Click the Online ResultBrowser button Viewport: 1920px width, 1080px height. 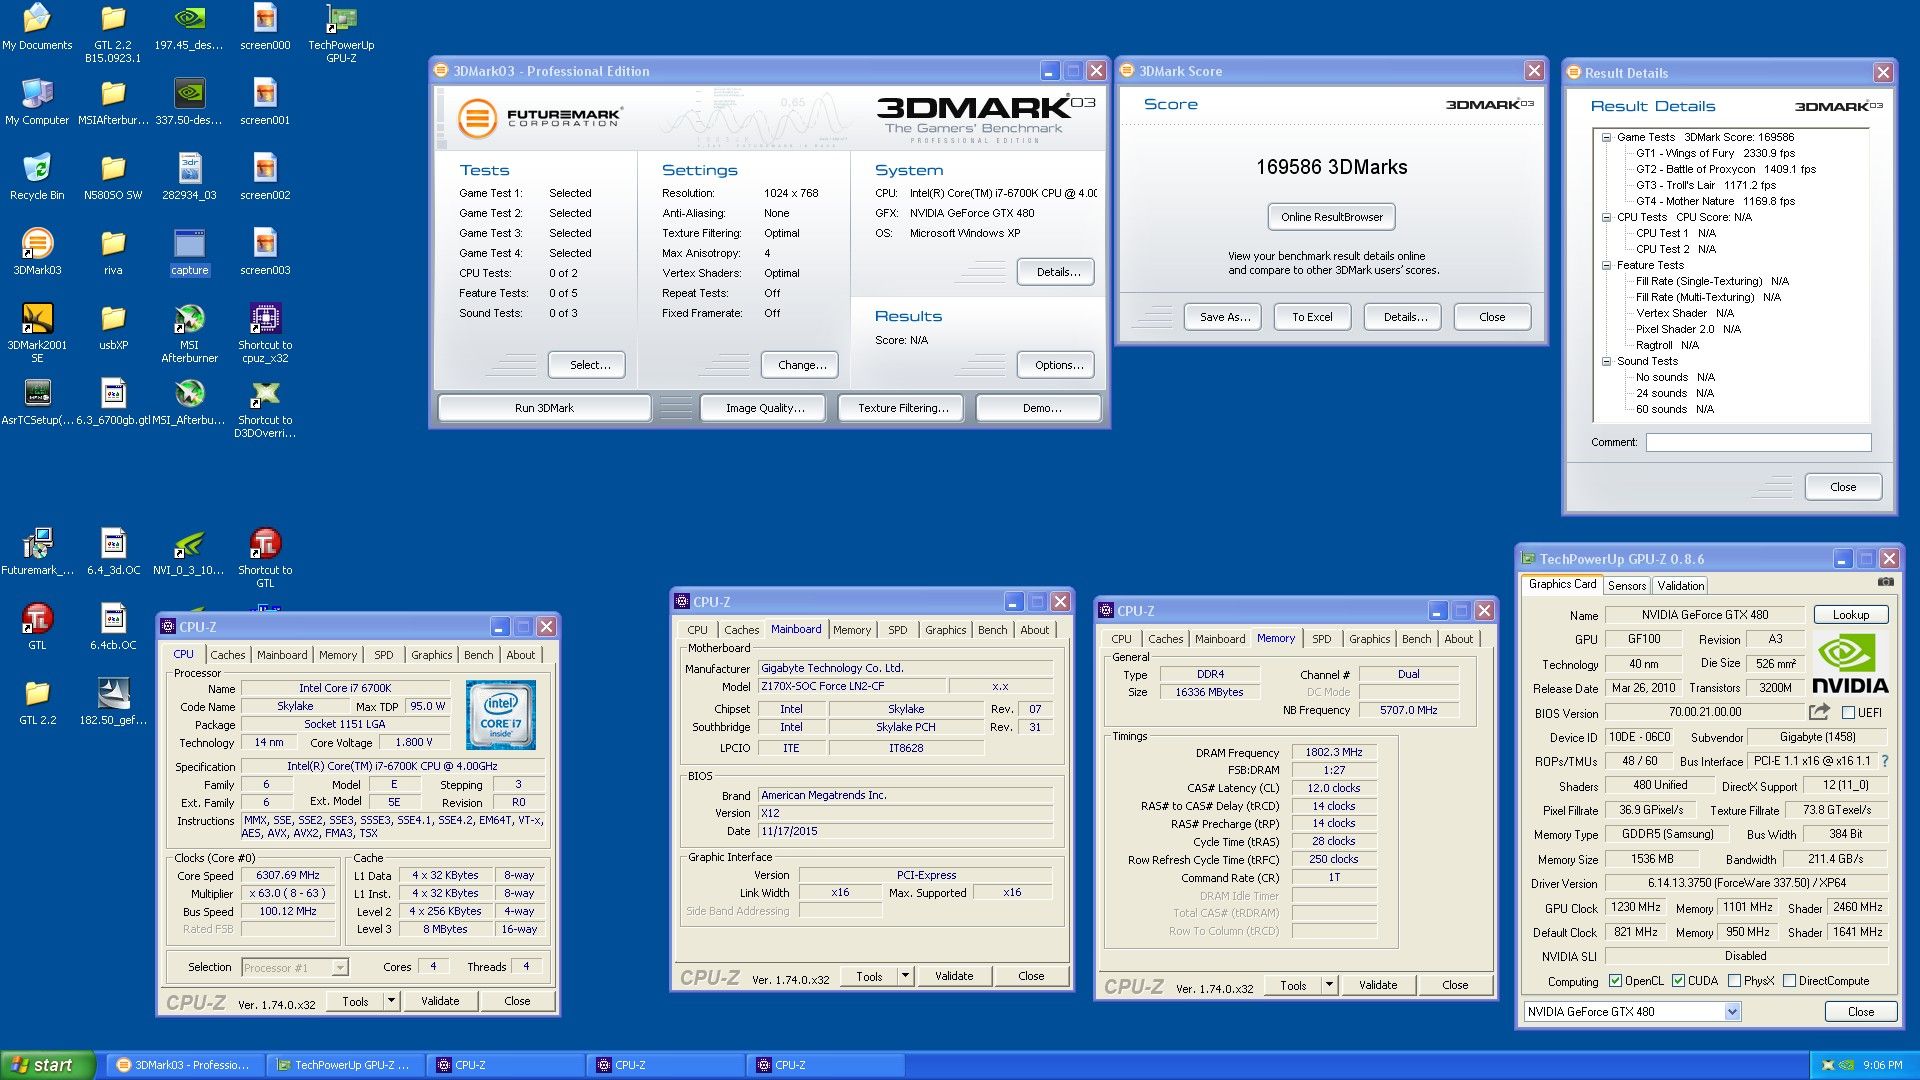coord(1332,217)
